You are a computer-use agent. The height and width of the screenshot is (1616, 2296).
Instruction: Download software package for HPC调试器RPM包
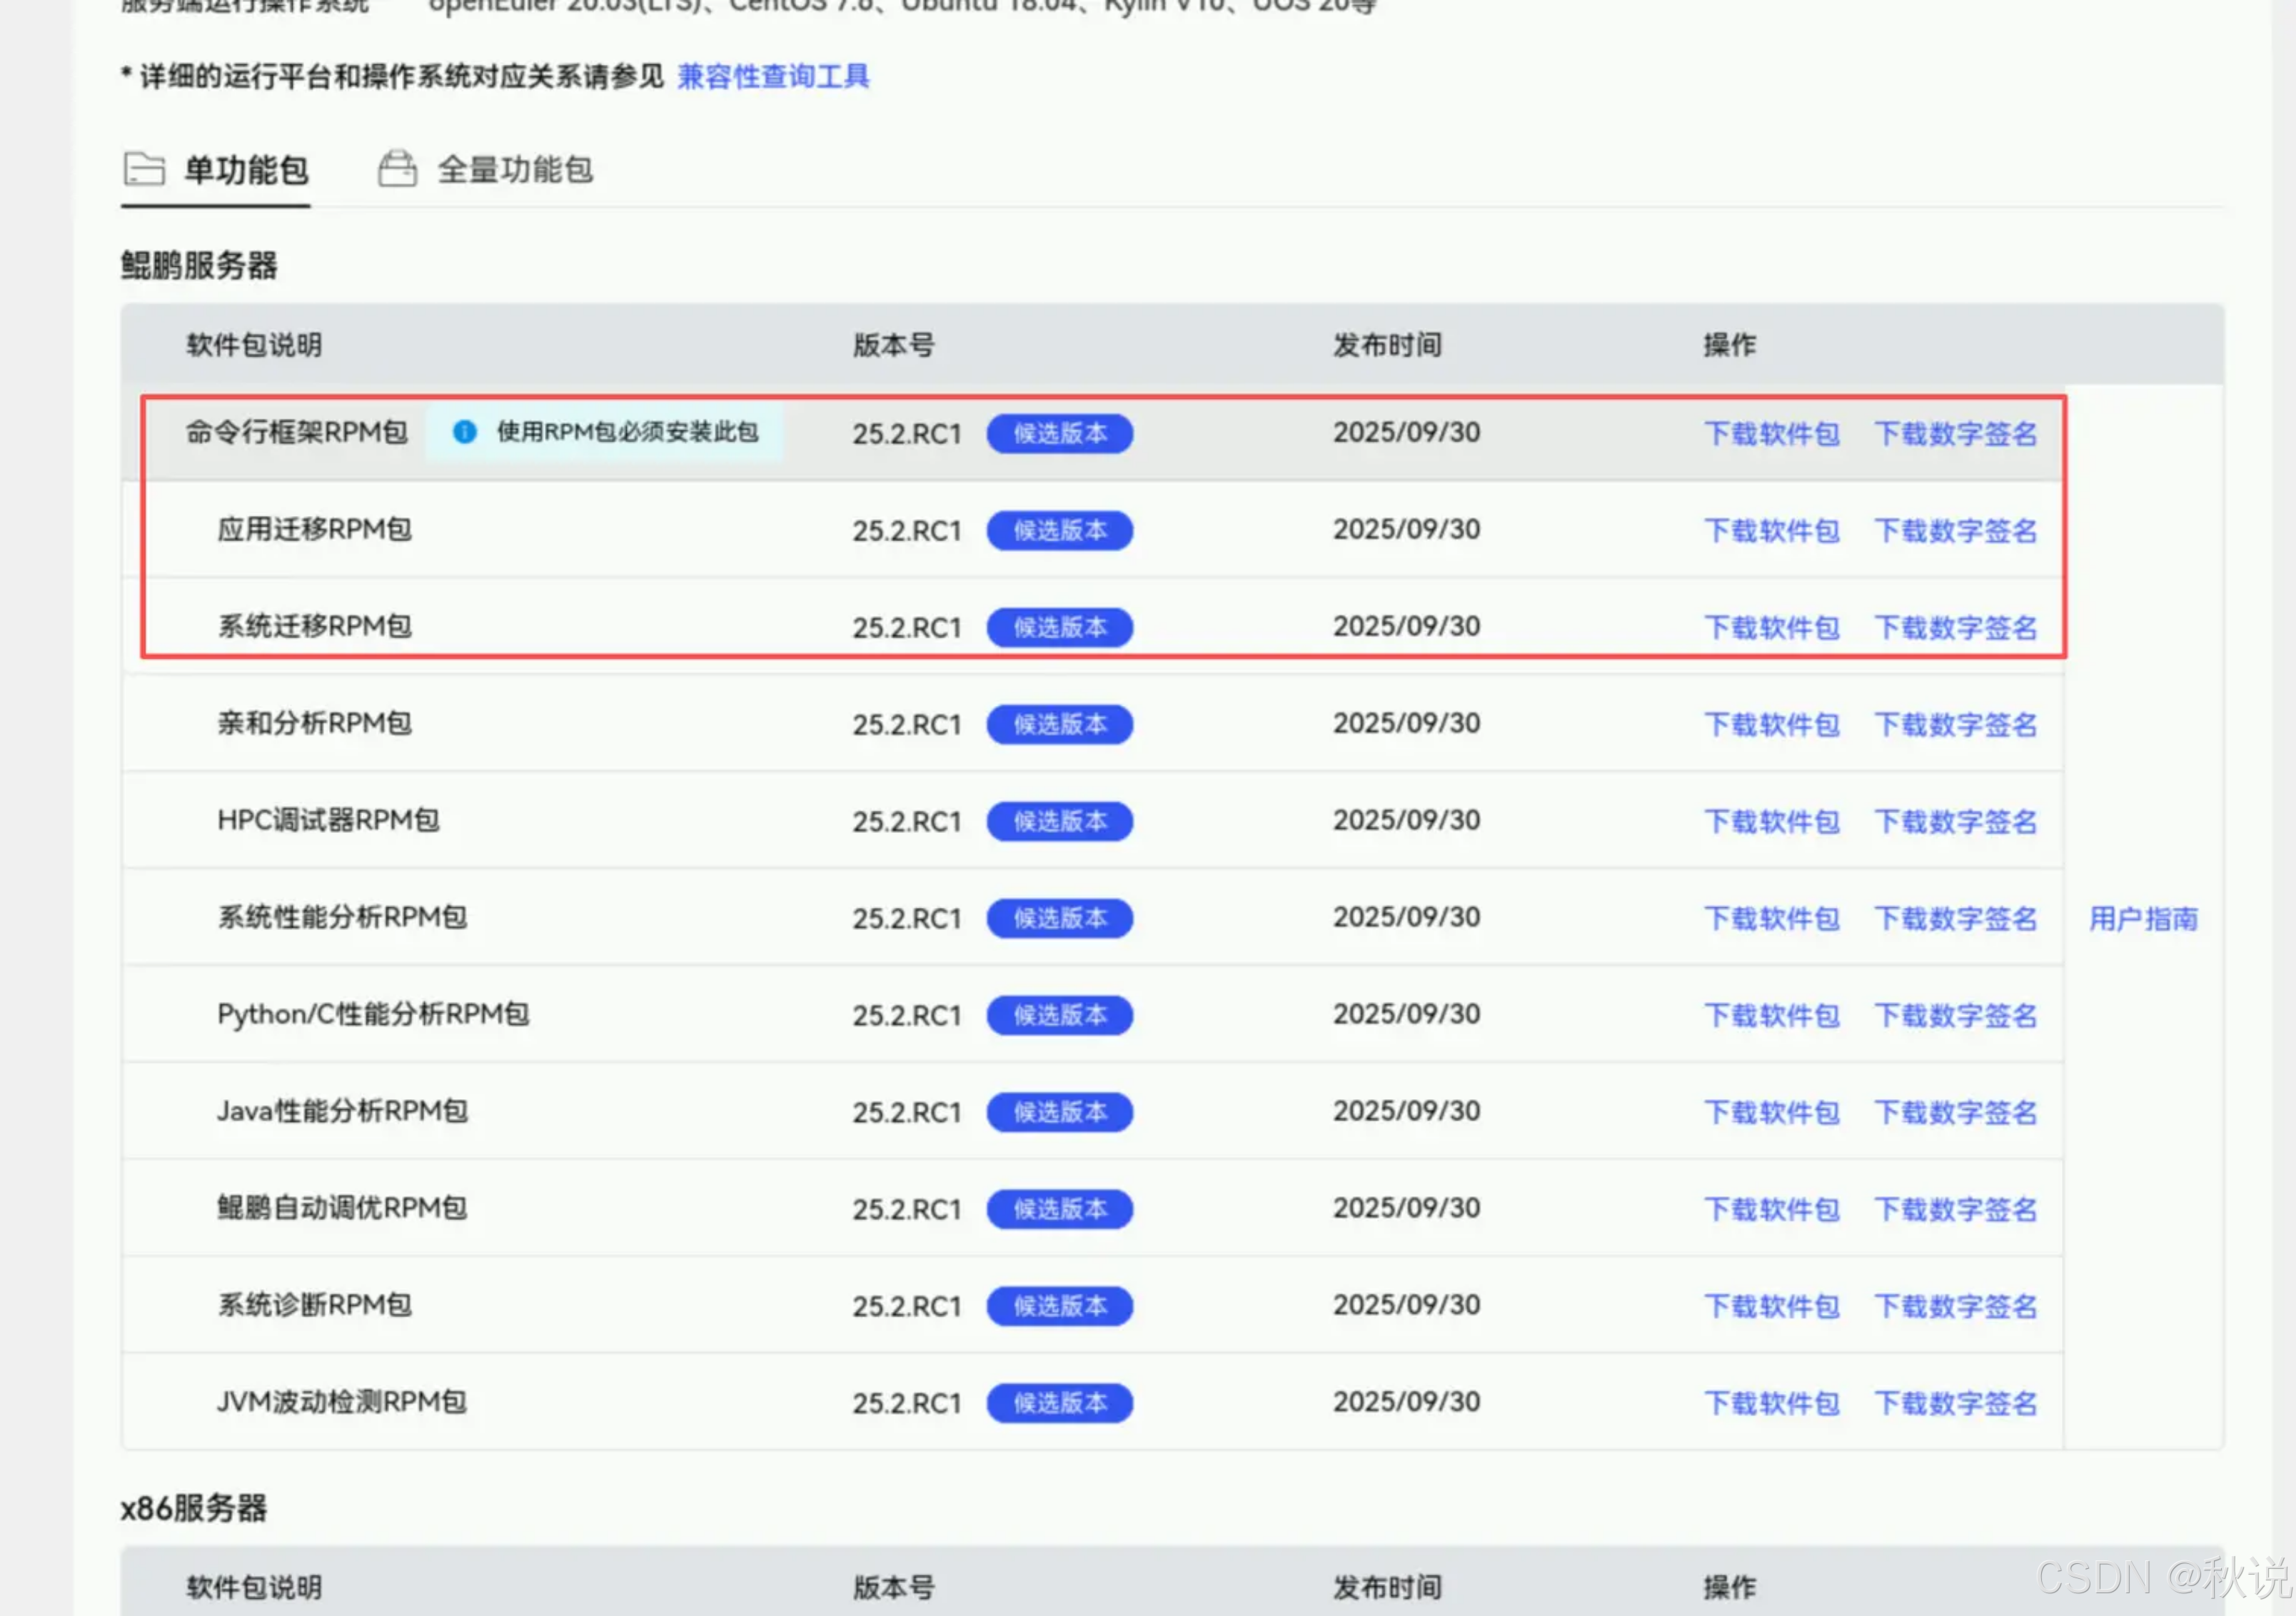coord(1771,822)
